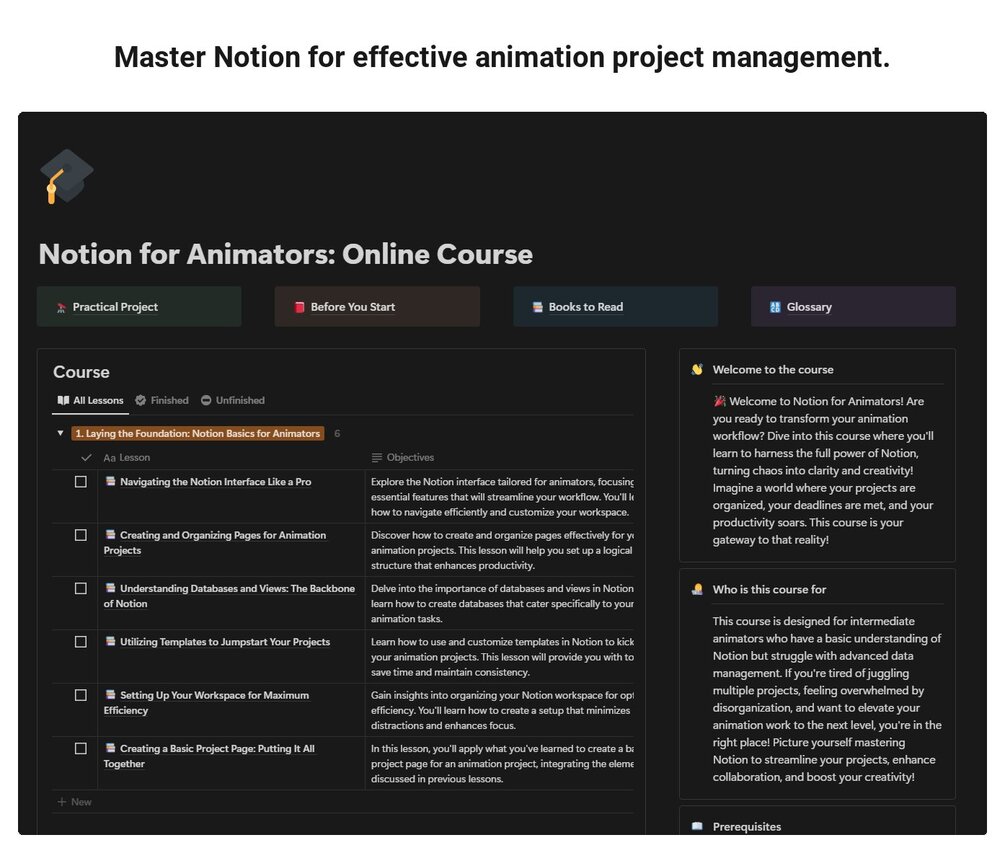Click the Welcome to the course heading
Image resolution: width=1005 pixels, height=853 pixels.
pos(773,370)
